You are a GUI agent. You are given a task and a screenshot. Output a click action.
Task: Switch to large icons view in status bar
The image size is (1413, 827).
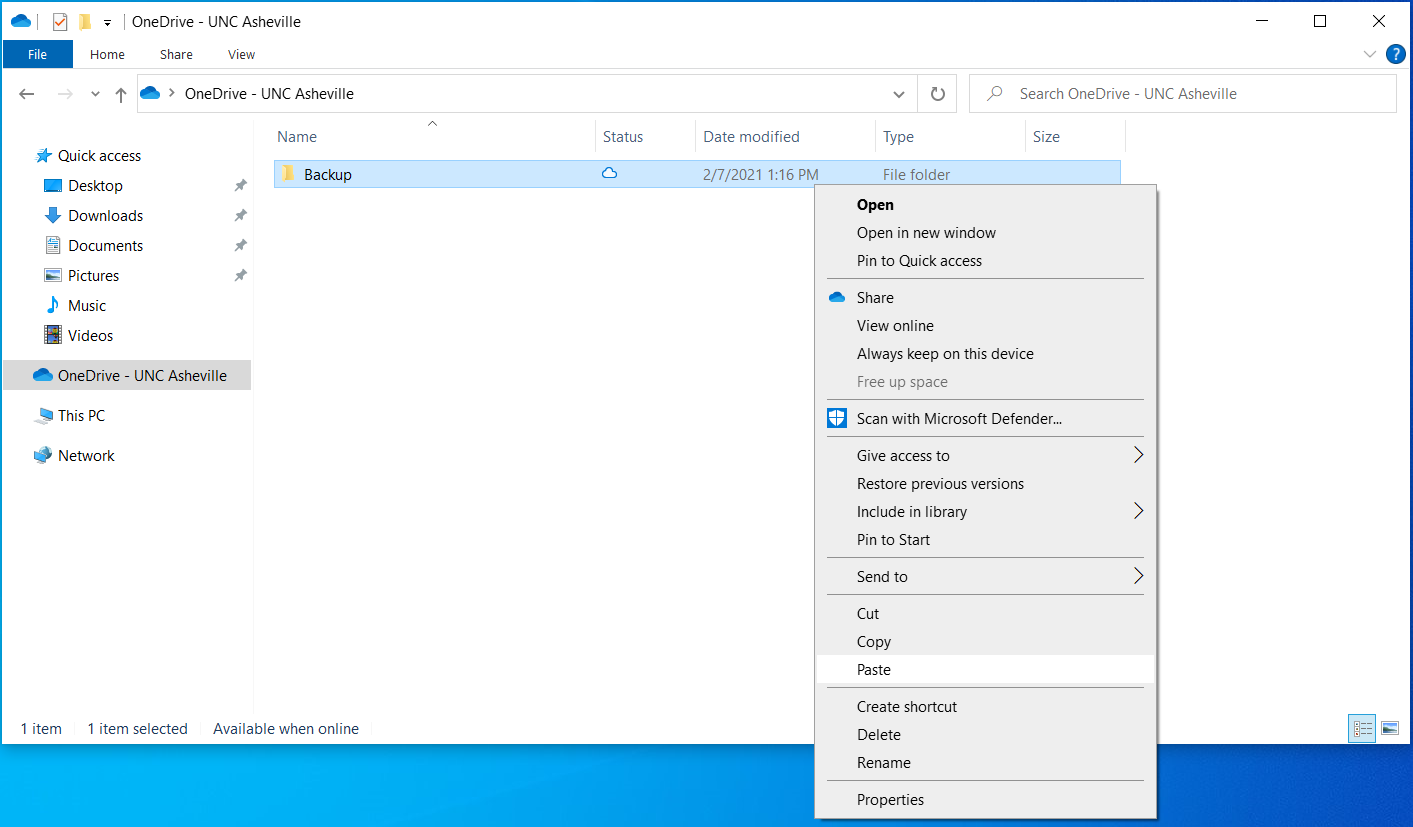[x=1389, y=729]
